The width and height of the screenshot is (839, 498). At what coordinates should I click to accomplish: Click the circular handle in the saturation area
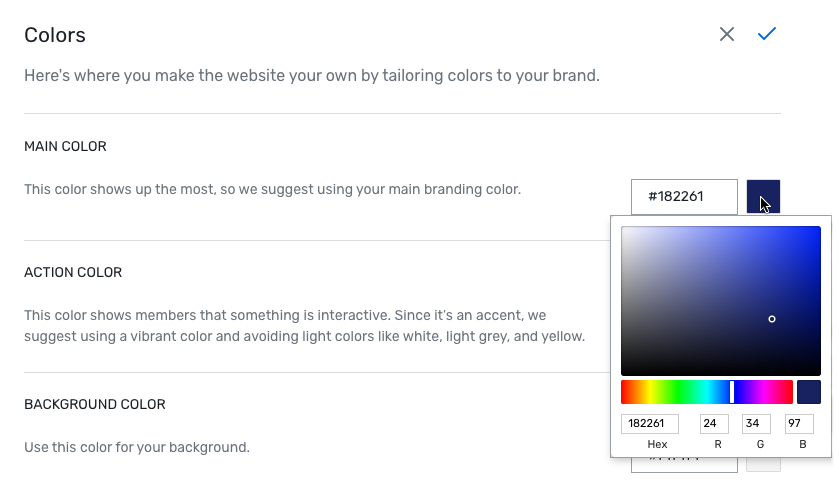tap(772, 319)
